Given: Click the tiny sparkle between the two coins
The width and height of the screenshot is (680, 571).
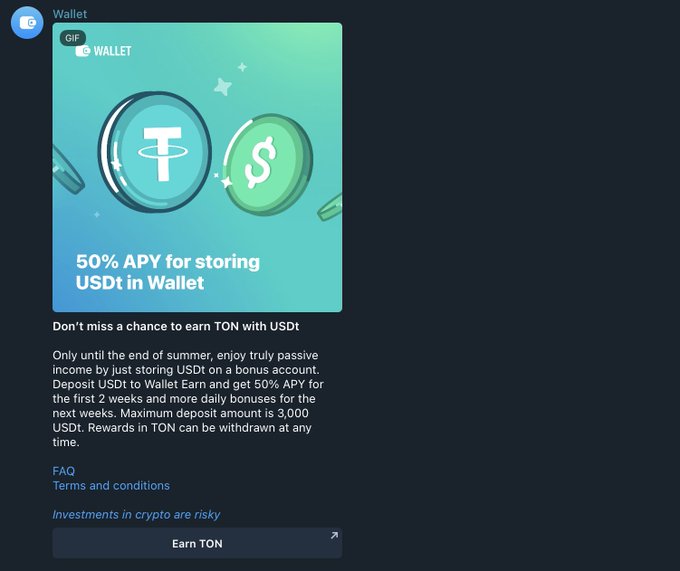Looking at the screenshot, I should click(216, 175).
